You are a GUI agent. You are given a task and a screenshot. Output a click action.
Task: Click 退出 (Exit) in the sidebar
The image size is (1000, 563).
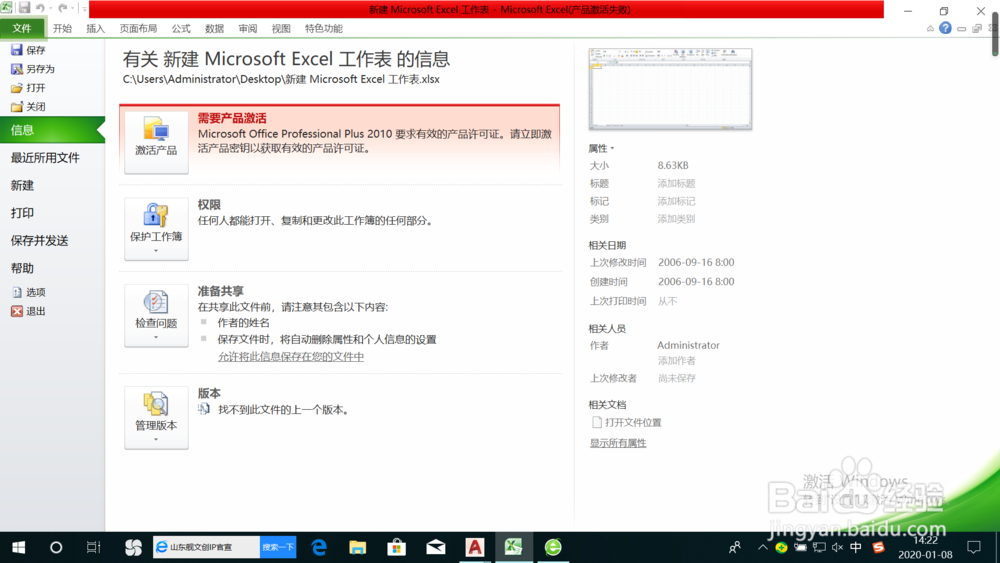point(29,311)
